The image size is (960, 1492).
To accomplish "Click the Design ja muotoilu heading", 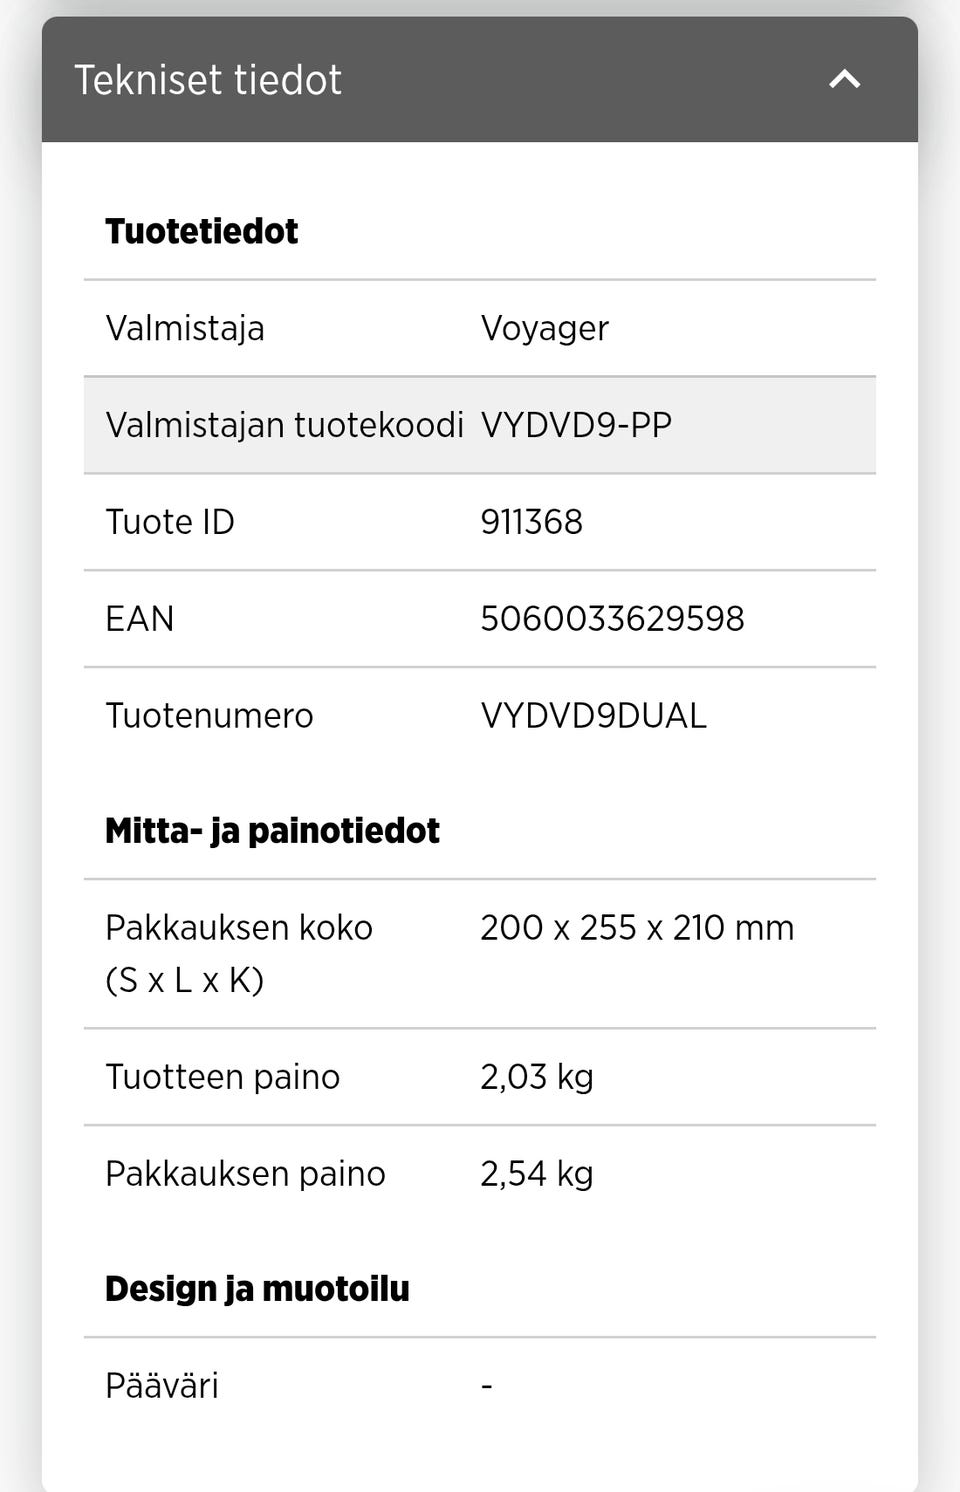I will tap(257, 1289).
